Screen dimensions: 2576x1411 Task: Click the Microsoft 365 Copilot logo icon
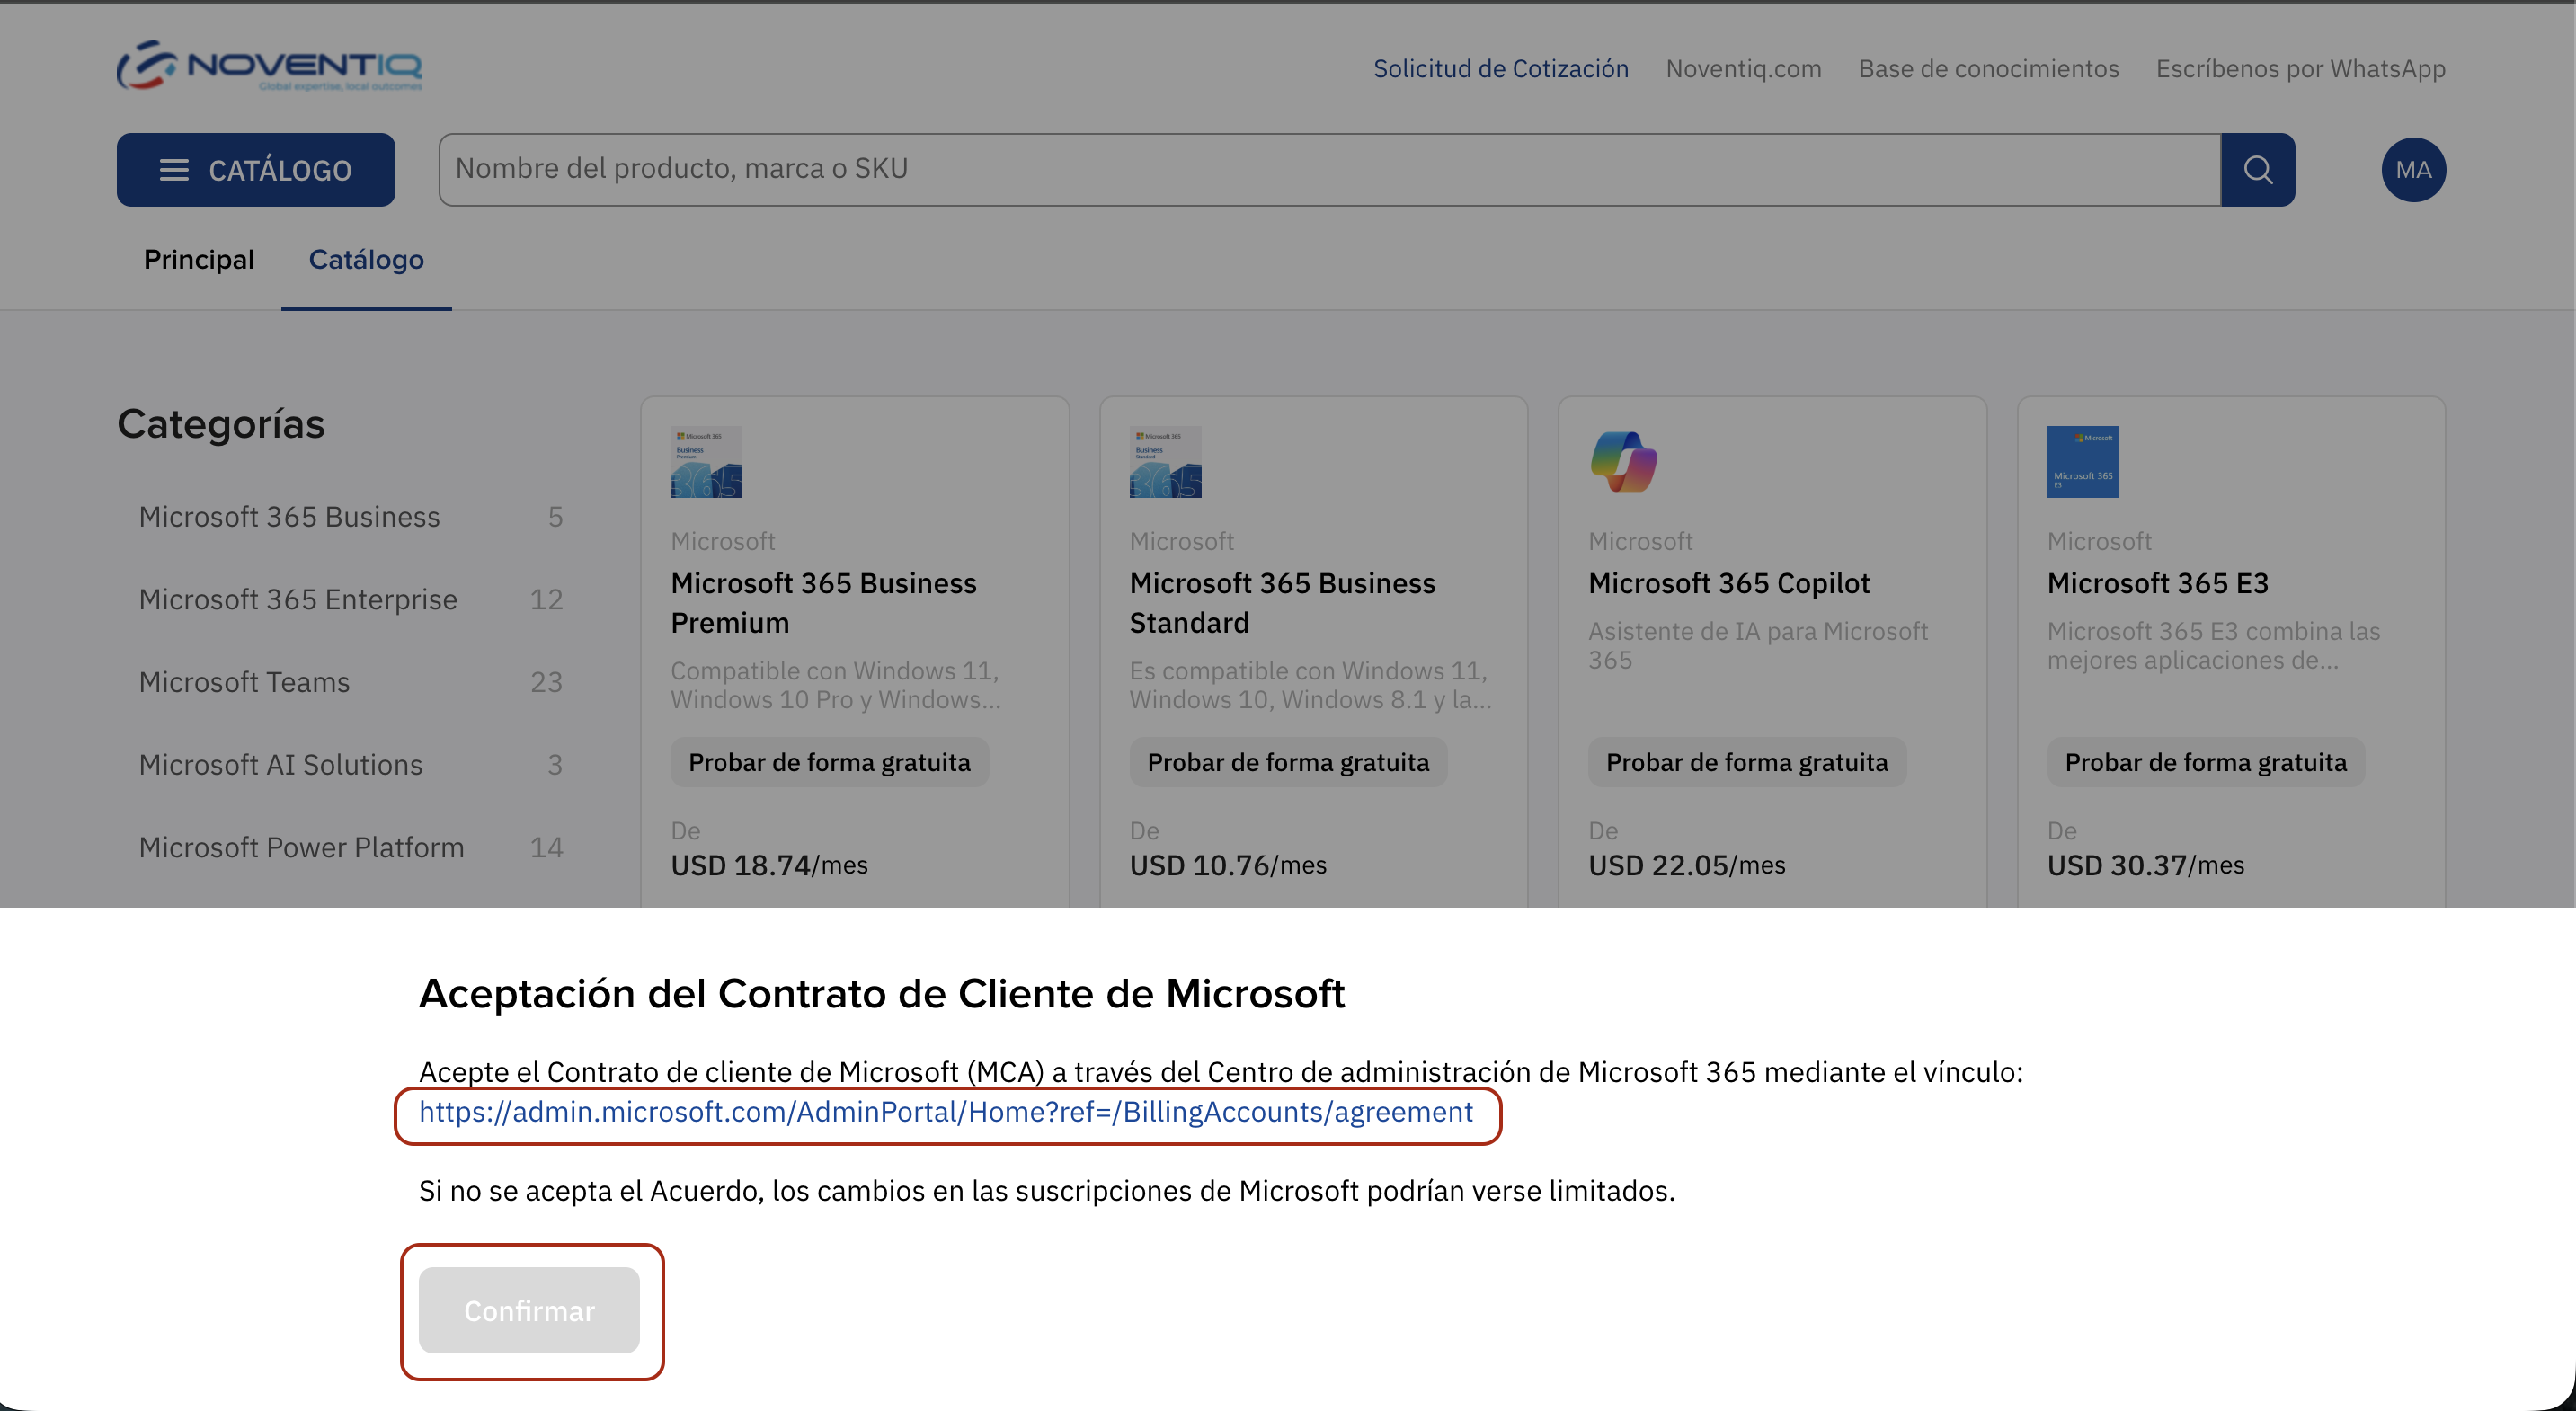[1624, 462]
